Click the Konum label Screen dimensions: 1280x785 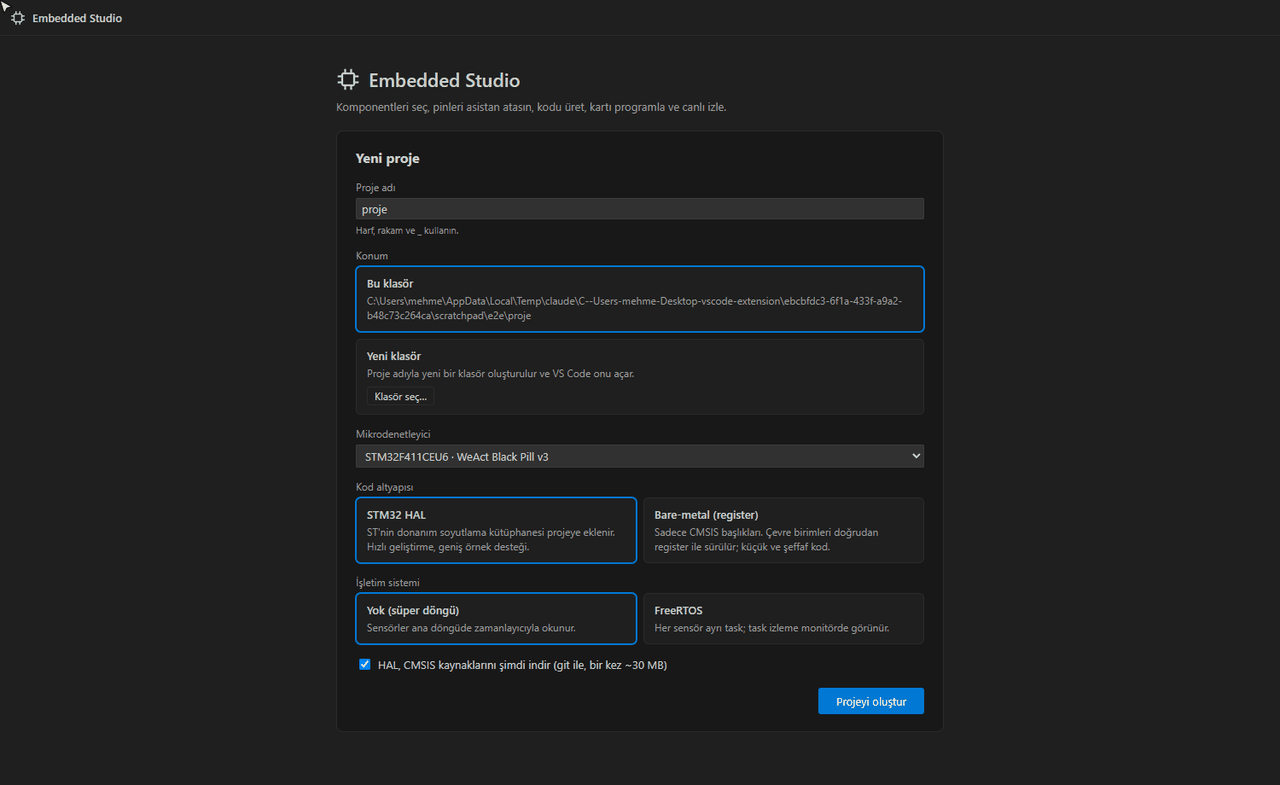[x=372, y=256]
